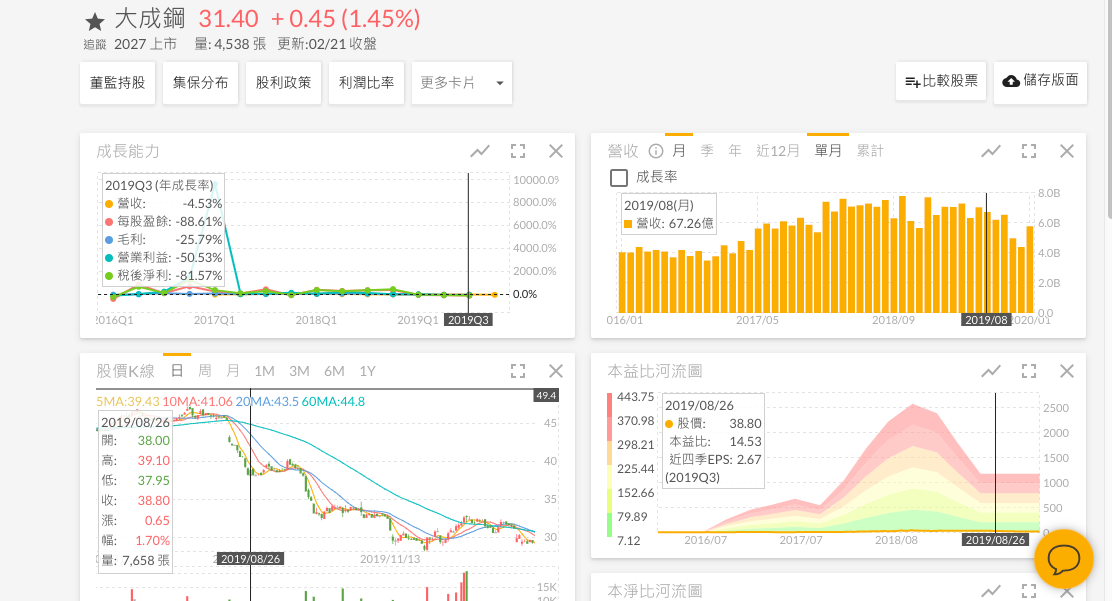Expand 成長能力 card to fullscreen
This screenshot has width=1112, height=601.
point(518,151)
